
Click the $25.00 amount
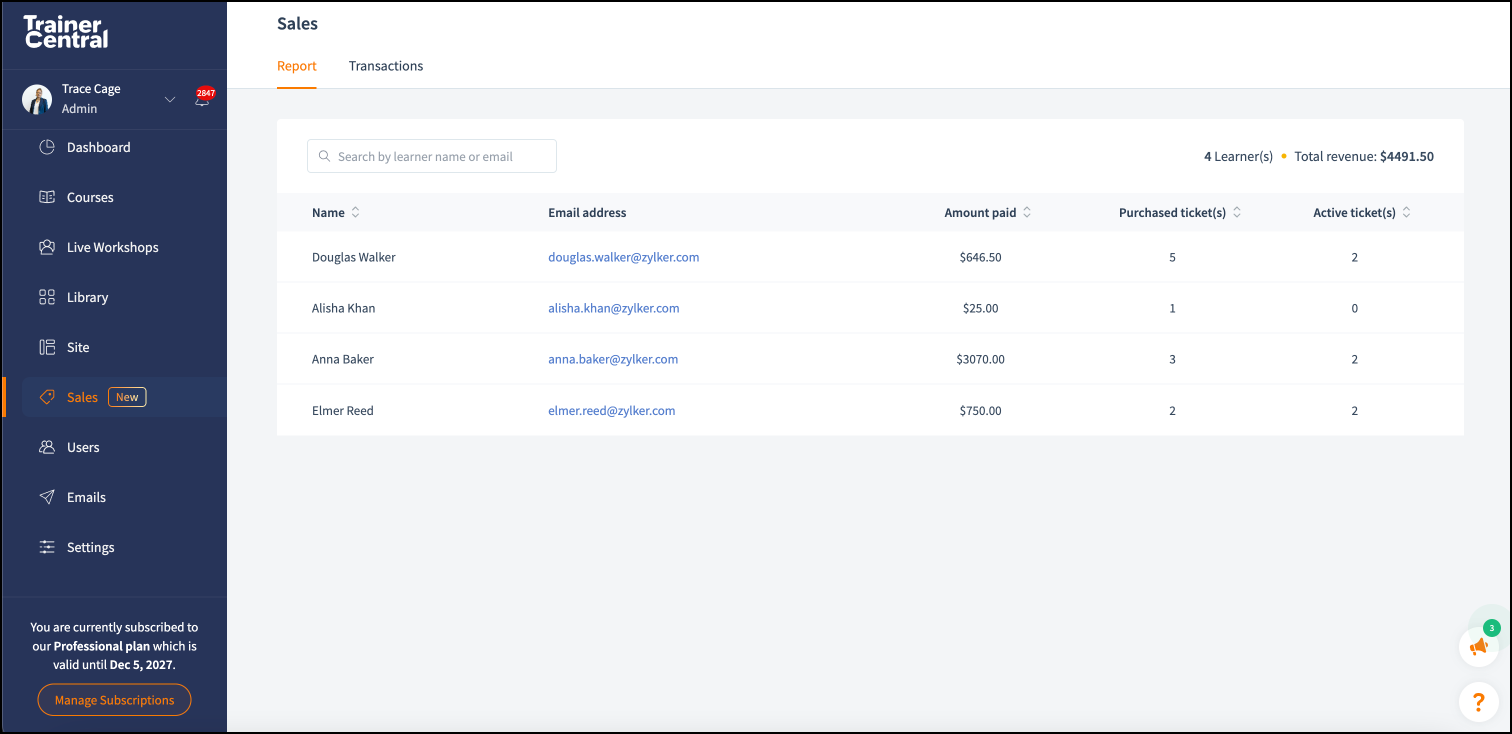click(x=980, y=308)
